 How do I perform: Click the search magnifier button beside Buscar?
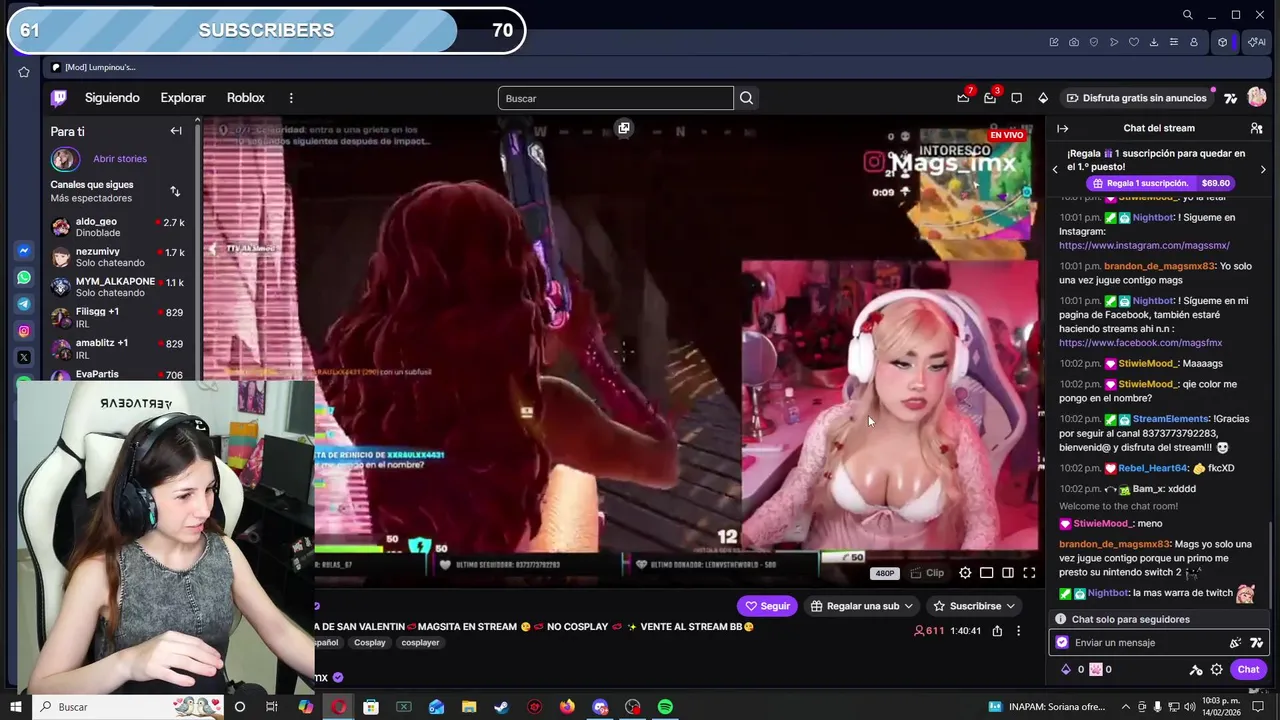point(746,98)
